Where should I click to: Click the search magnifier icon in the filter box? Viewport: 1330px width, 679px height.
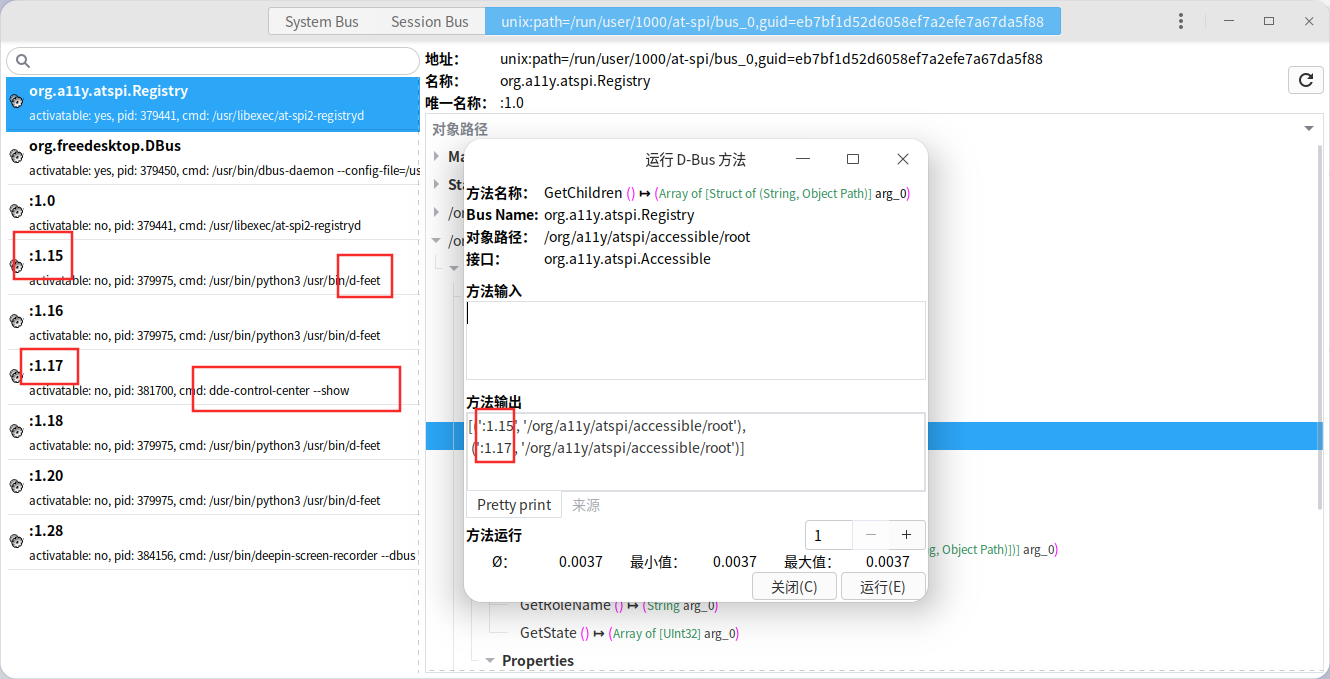(x=24, y=61)
